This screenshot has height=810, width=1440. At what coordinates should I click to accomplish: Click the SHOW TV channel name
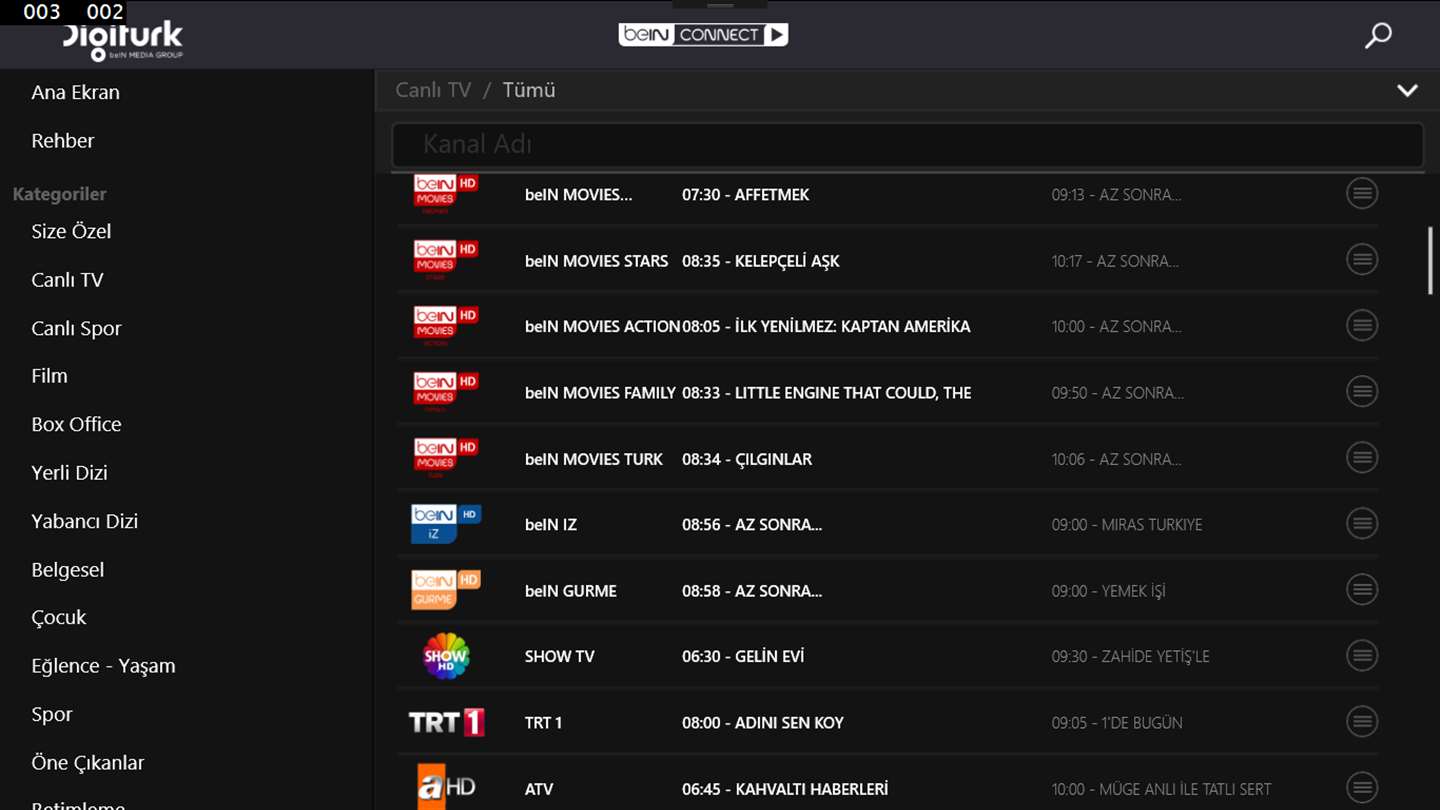coord(559,657)
